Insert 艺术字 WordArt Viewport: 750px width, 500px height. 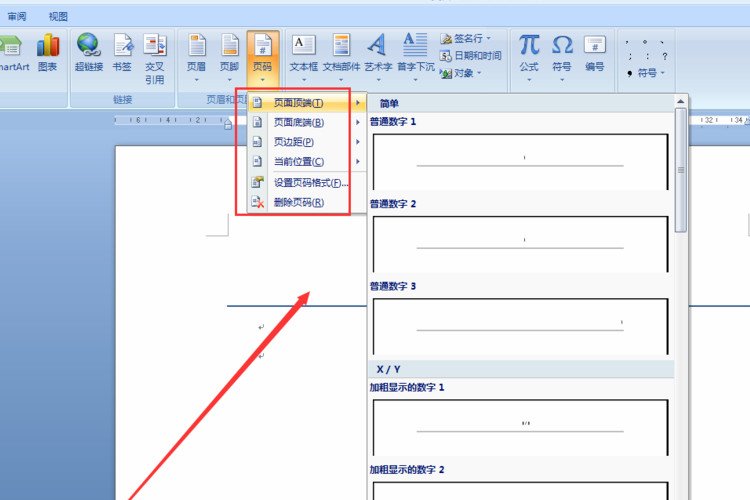click(378, 57)
